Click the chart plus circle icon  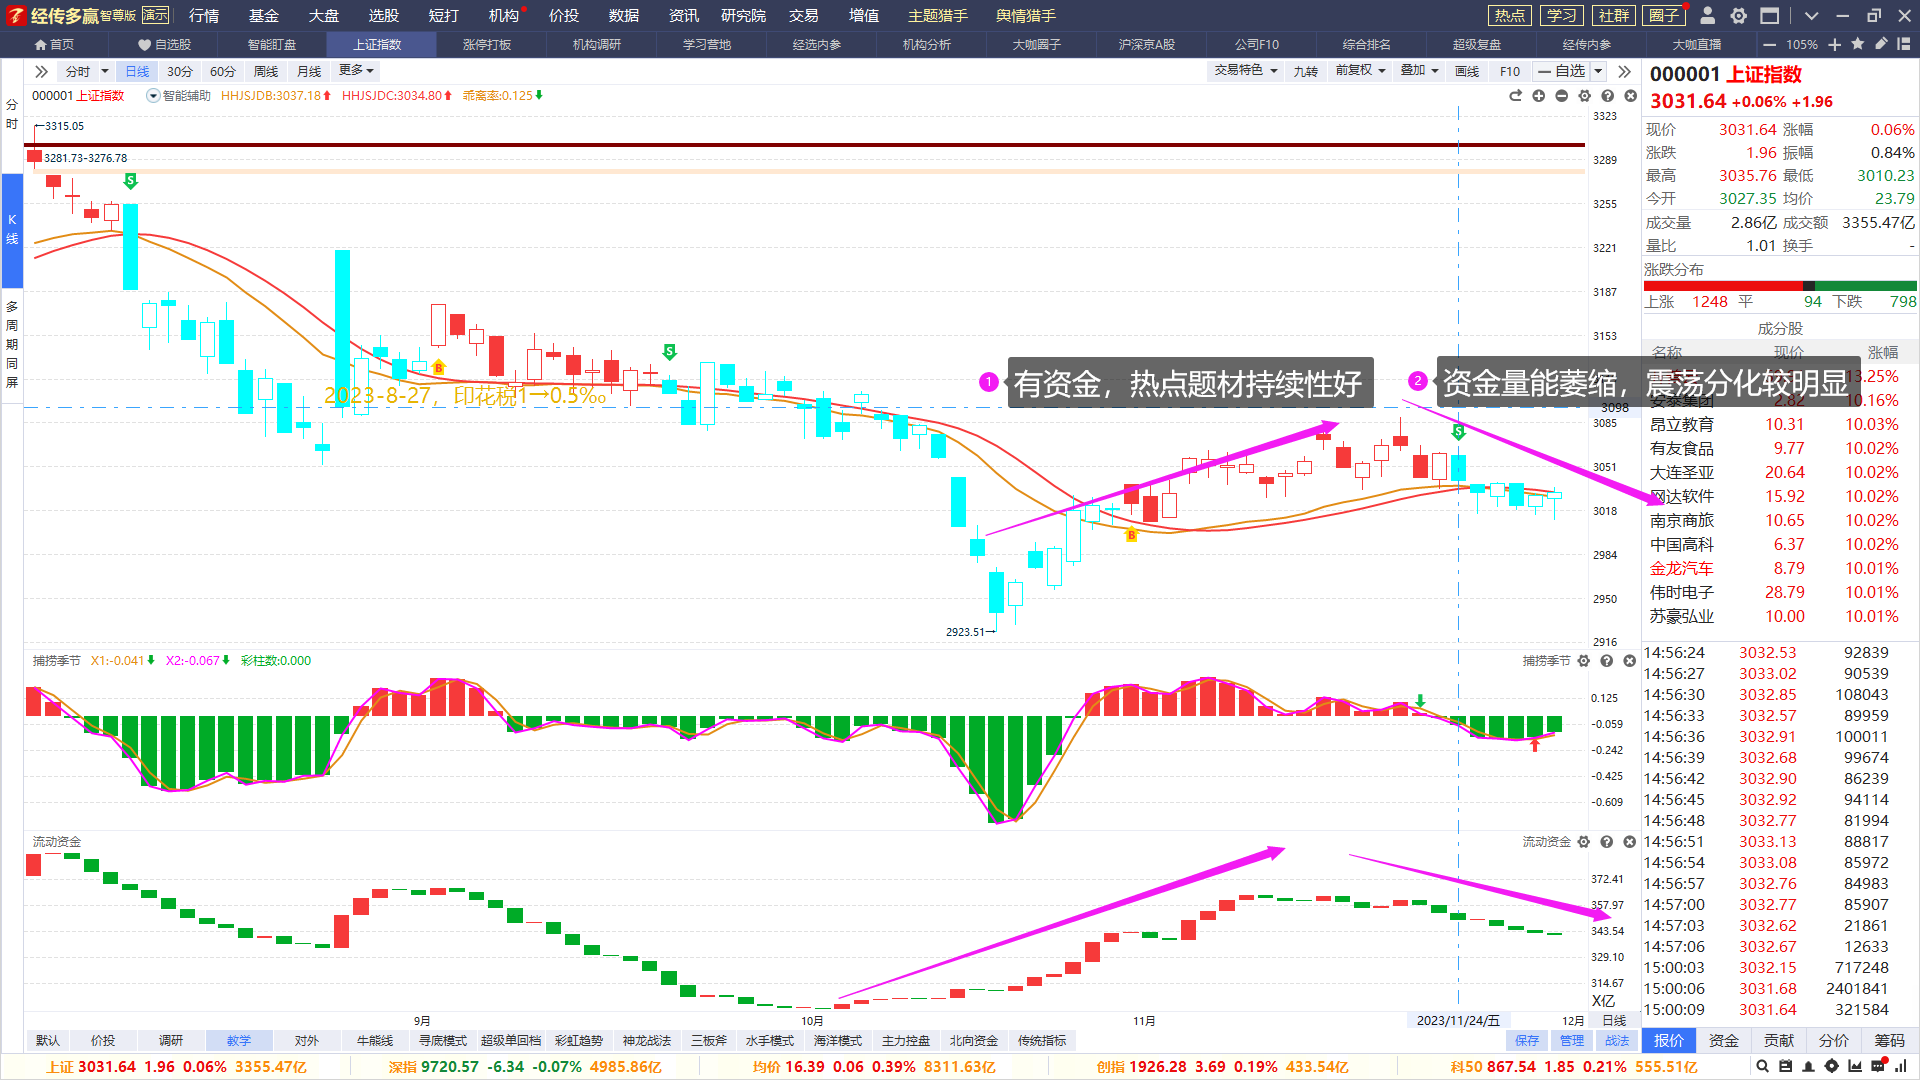click(1538, 96)
